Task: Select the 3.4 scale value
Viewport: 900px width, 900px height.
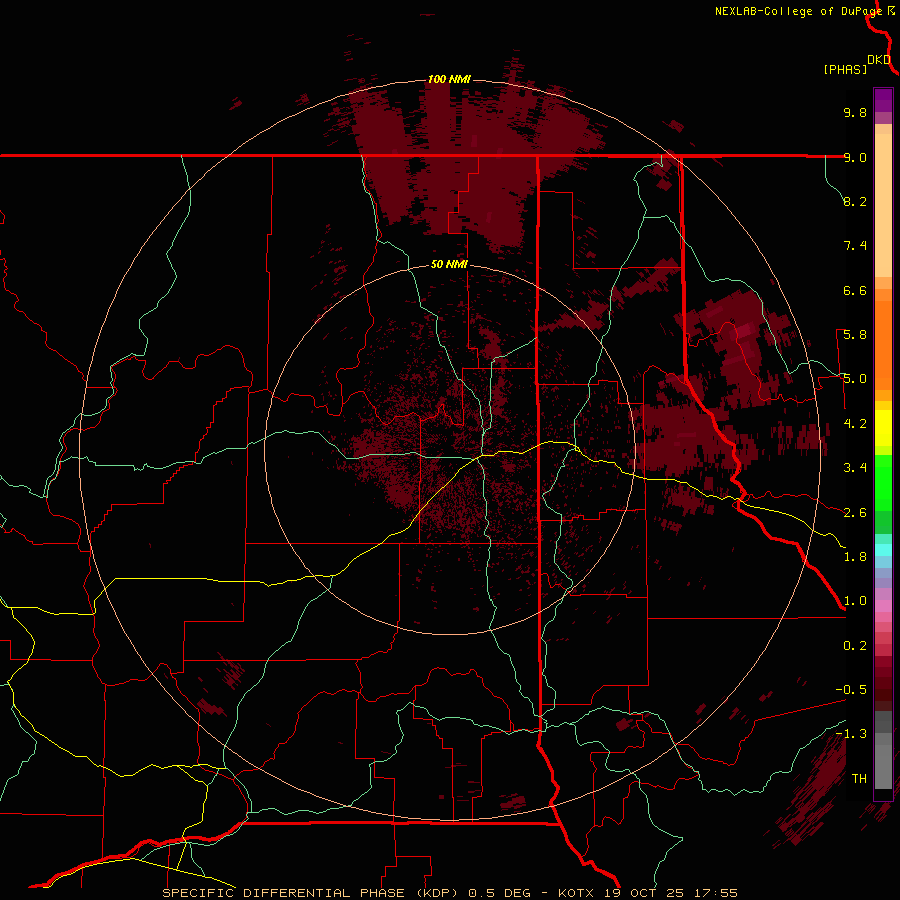Action: tap(855, 468)
